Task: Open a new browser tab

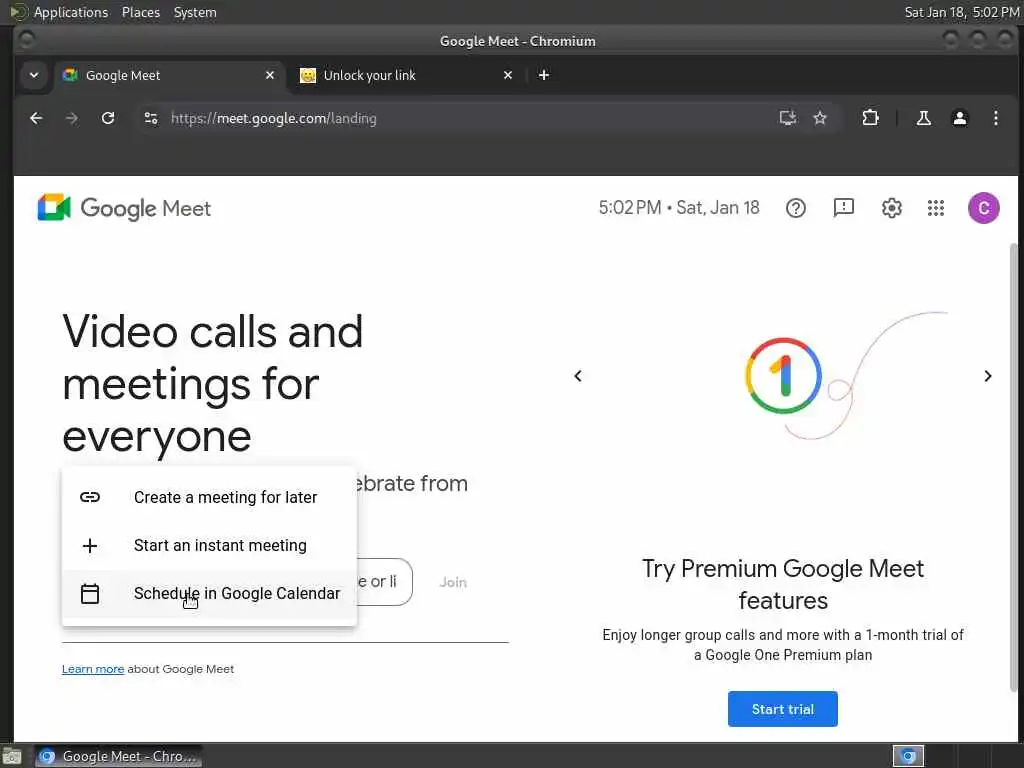Action: (544, 75)
